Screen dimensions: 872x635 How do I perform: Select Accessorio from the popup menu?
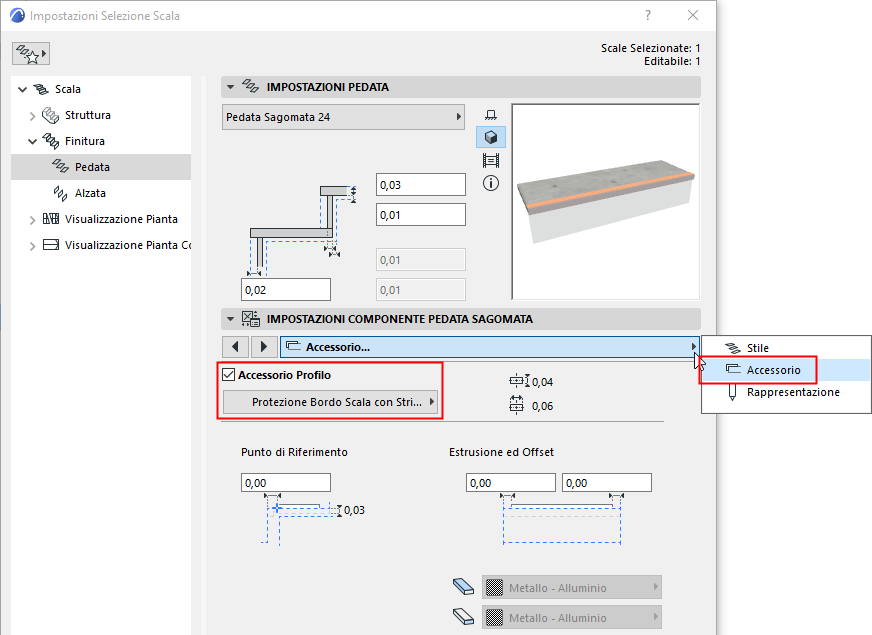[785, 370]
